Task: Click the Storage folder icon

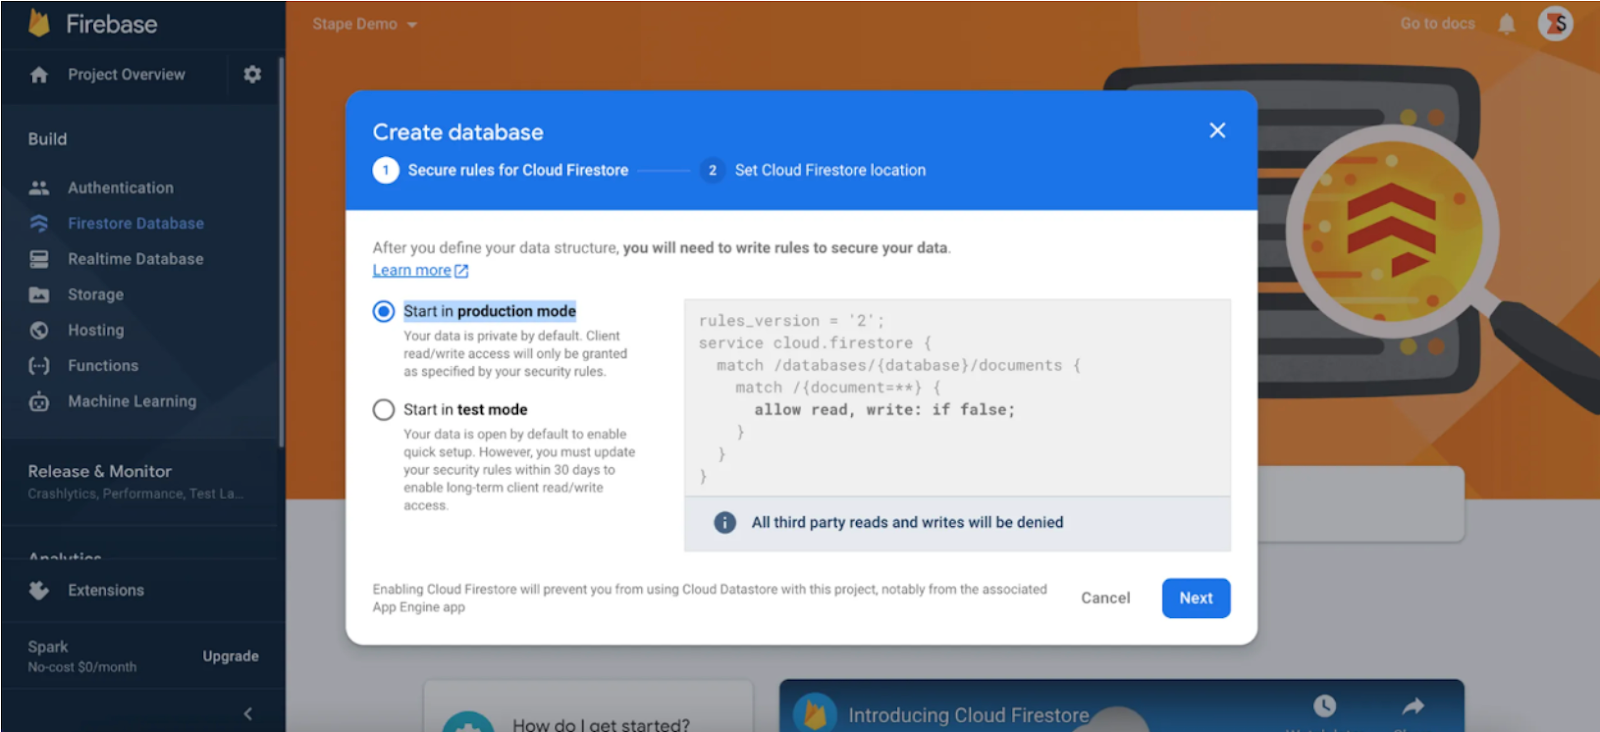Action: point(39,295)
